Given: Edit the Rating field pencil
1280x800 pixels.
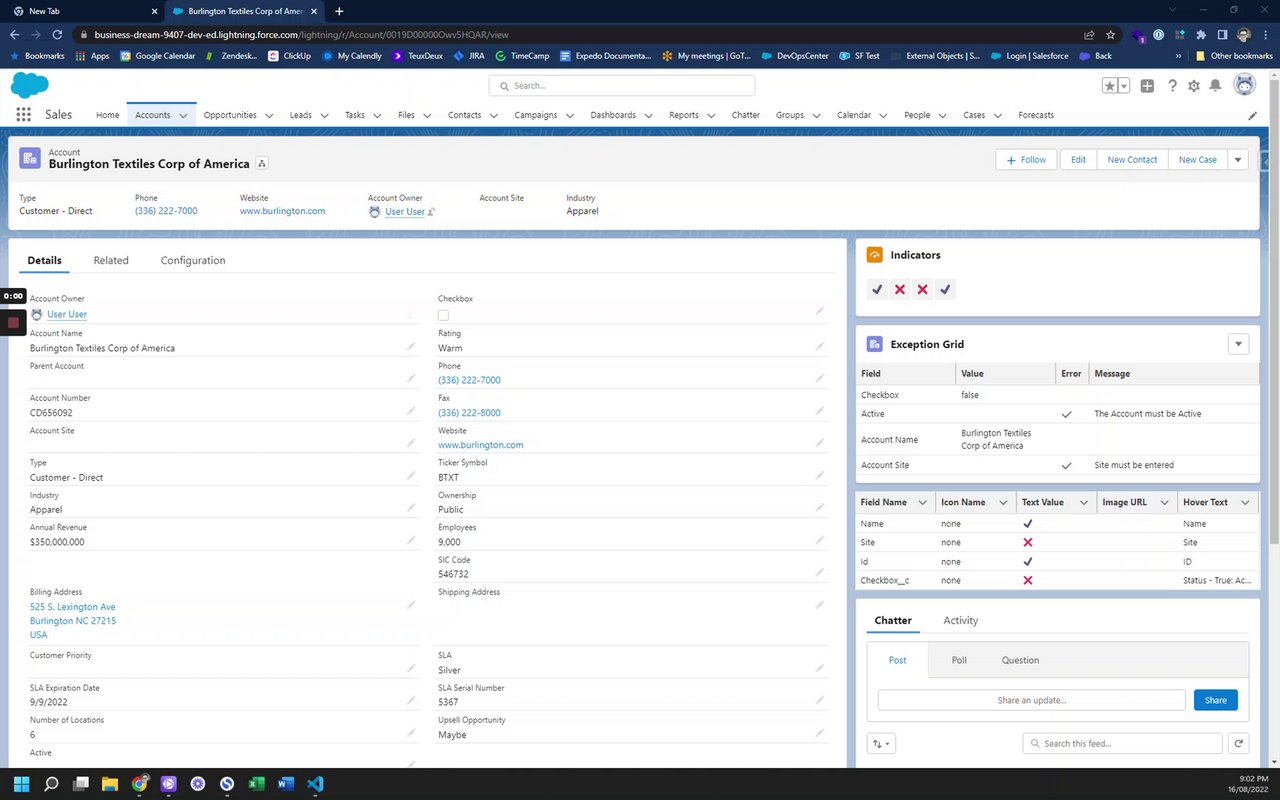Looking at the screenshot, I should coord(820,346).
